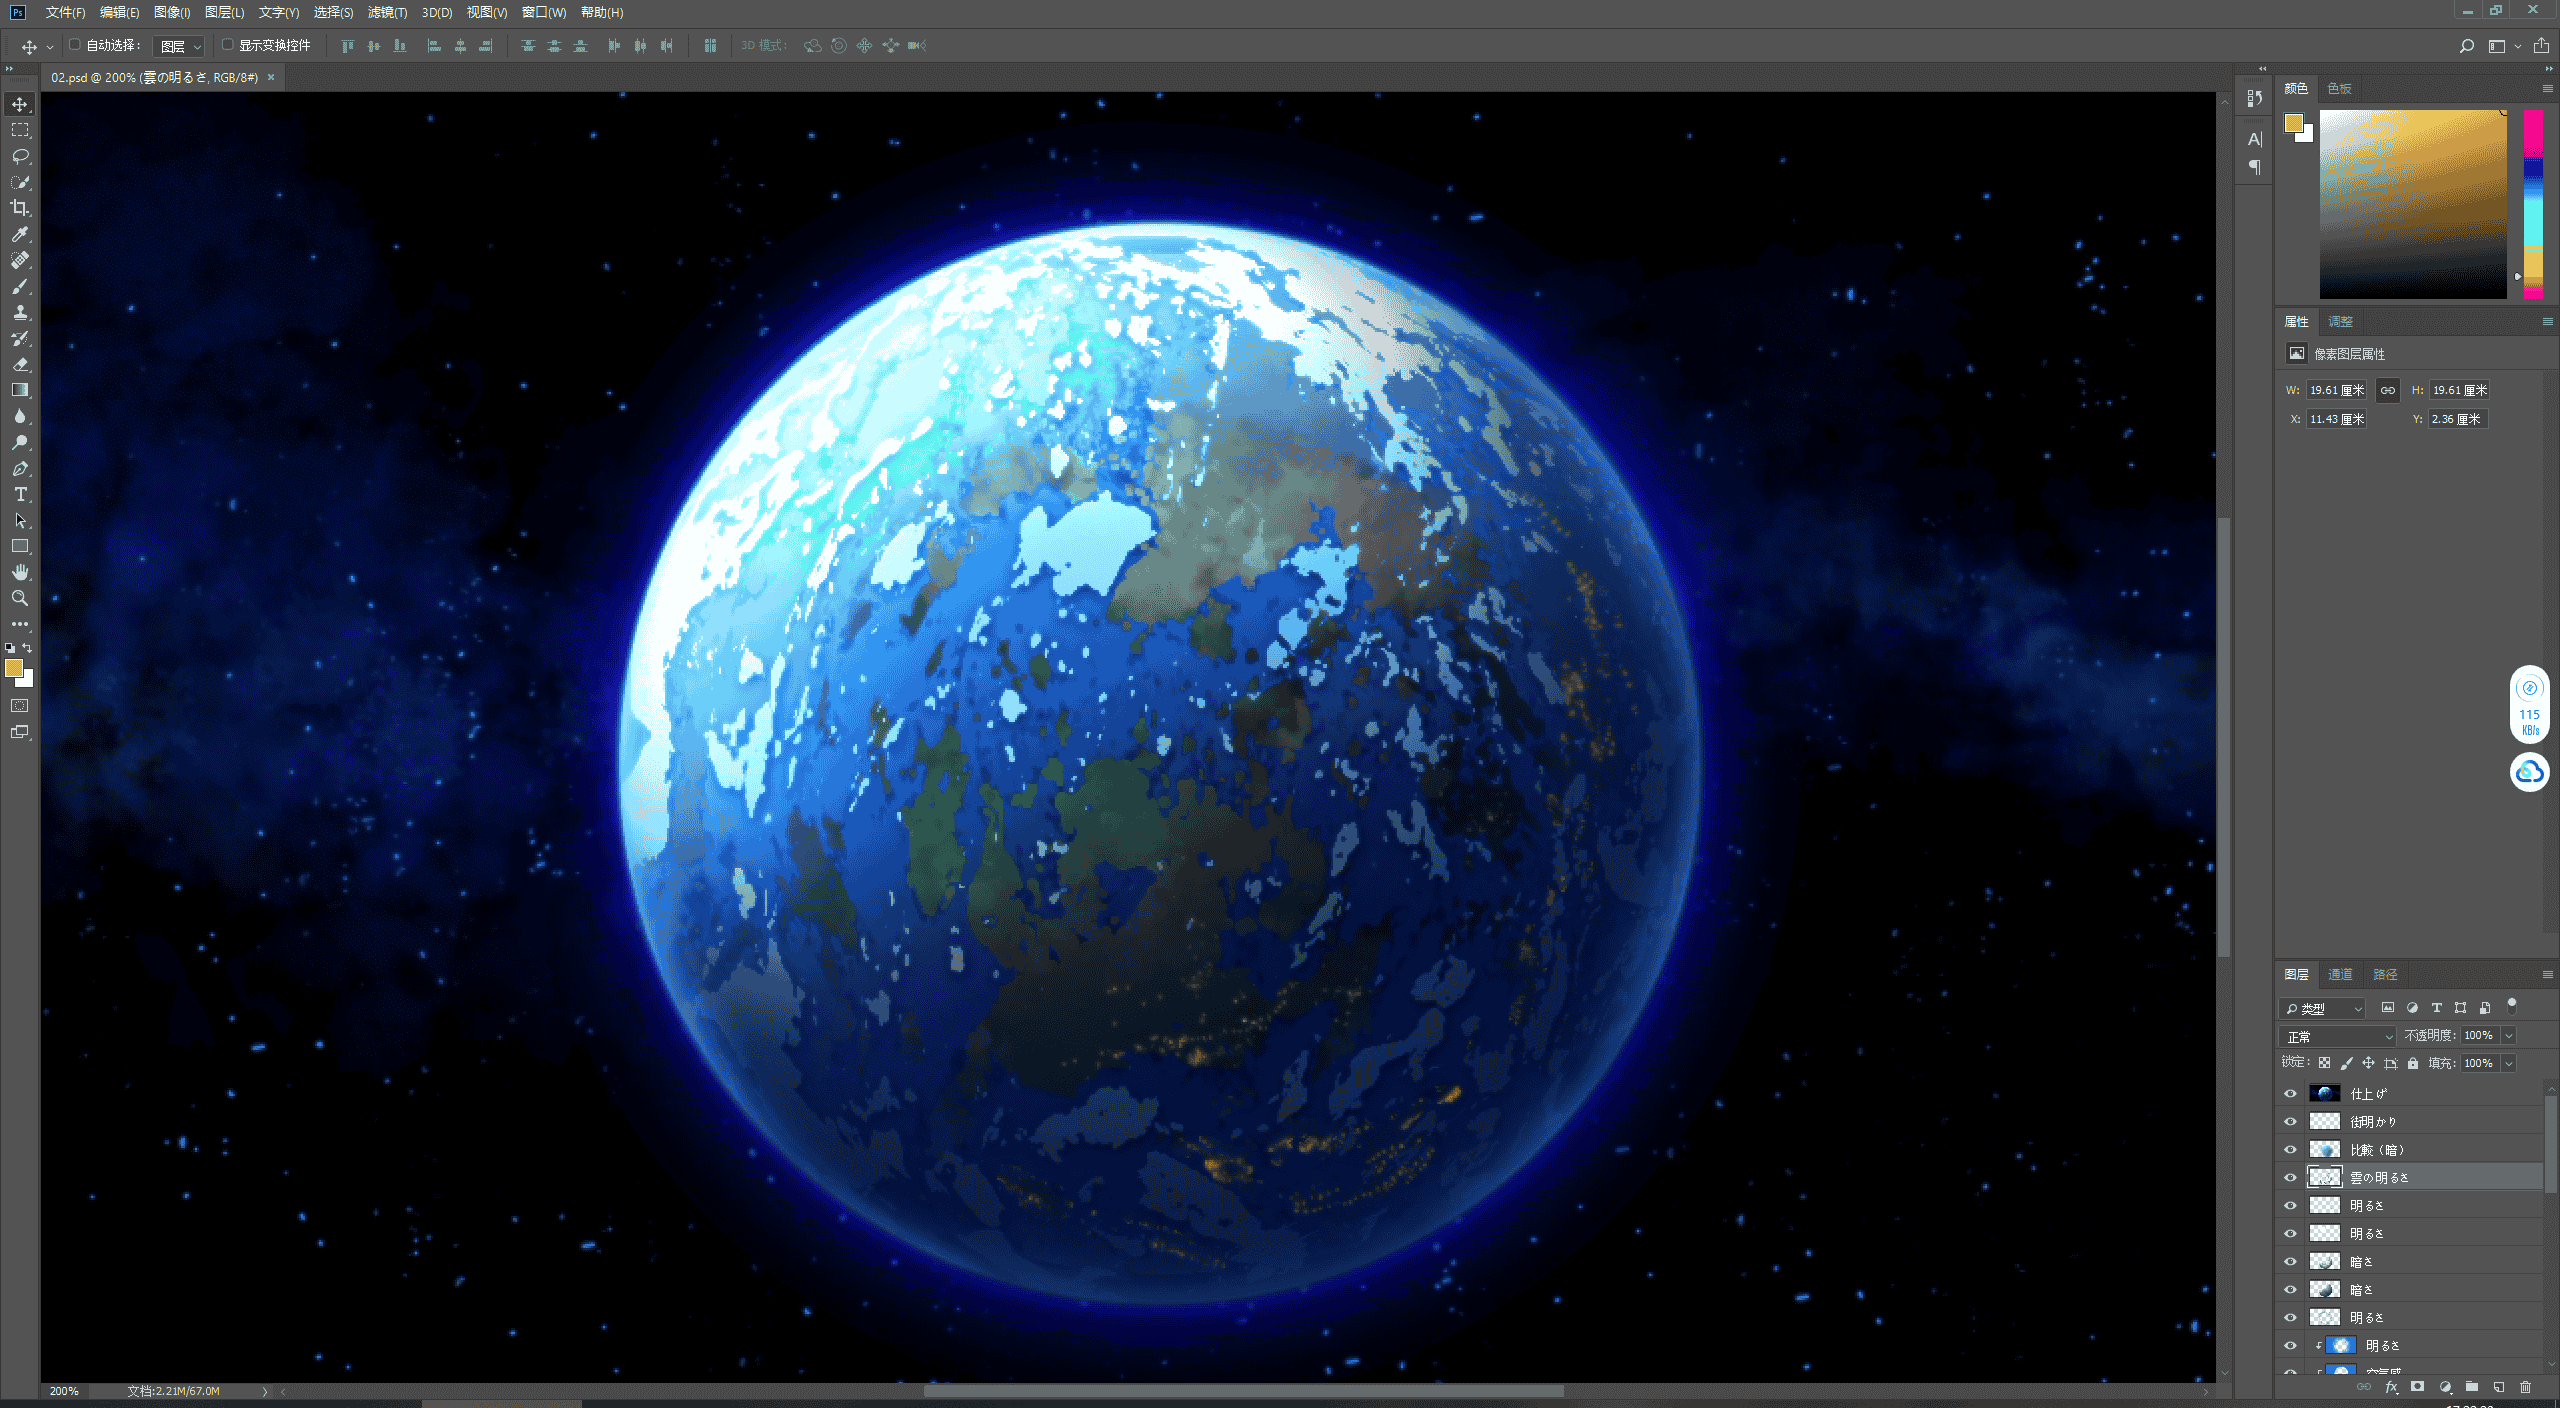This screenshot has height=1408, width=2560.
Task: Open the 滤镜(T) menu
Action: click(x=387, y=12)
